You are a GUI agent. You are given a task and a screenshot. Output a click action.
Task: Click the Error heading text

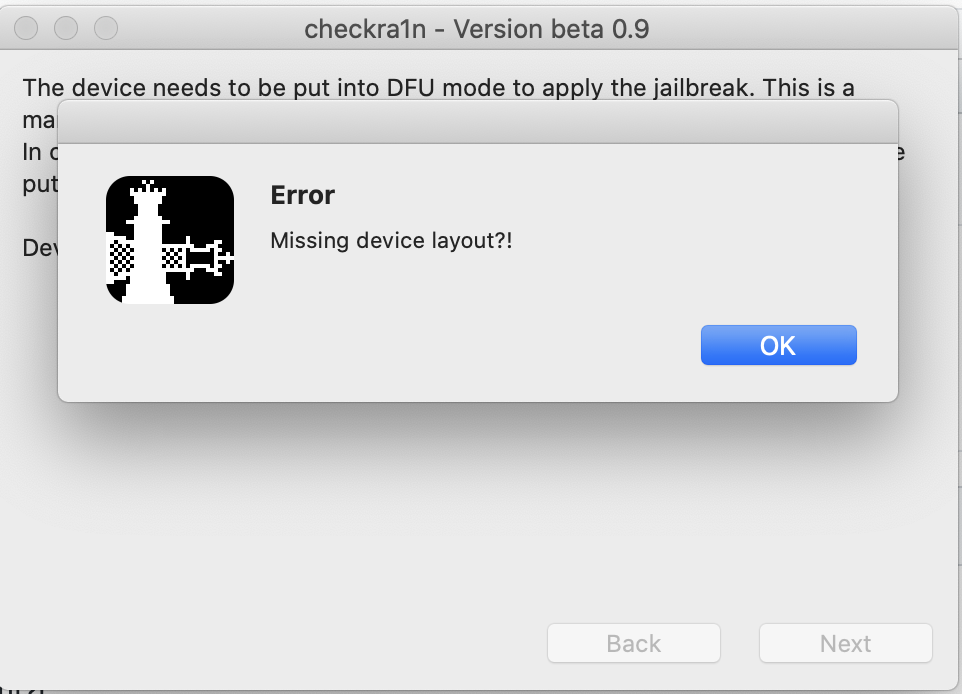click(x=302, y=195)
